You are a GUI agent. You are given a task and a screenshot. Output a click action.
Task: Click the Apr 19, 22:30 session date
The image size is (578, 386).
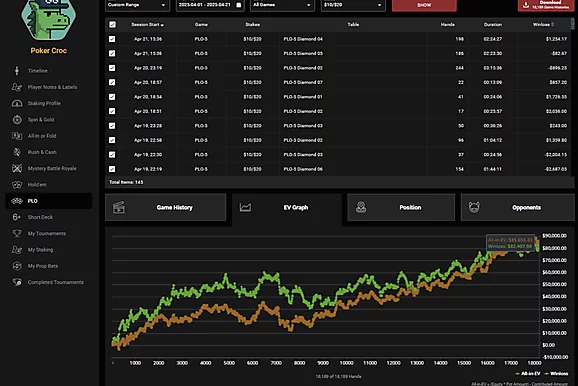(148, 154)
